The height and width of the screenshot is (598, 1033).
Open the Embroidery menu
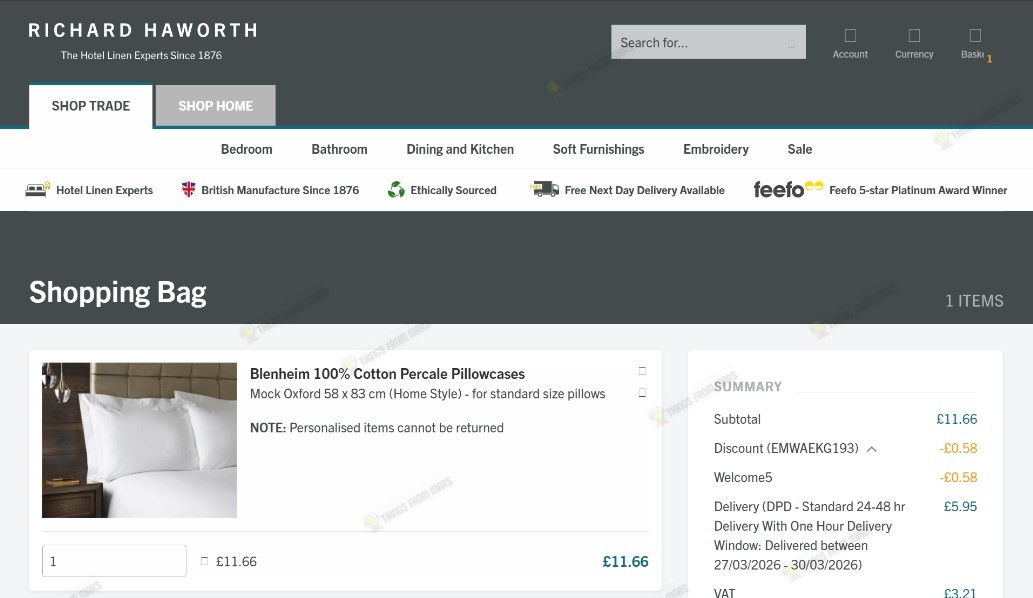(715, 150)
